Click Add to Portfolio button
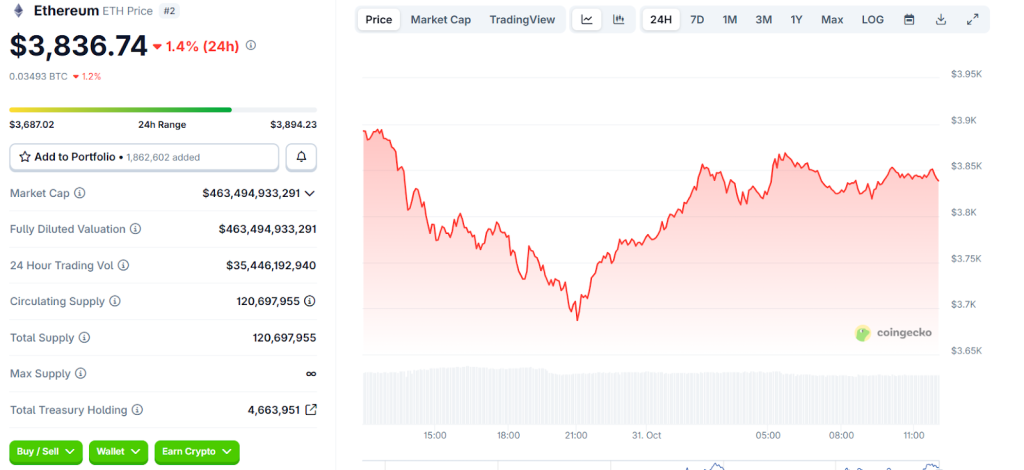This screenshot has height=470, width=1024. pyautogui.click(x=144, y=157)
